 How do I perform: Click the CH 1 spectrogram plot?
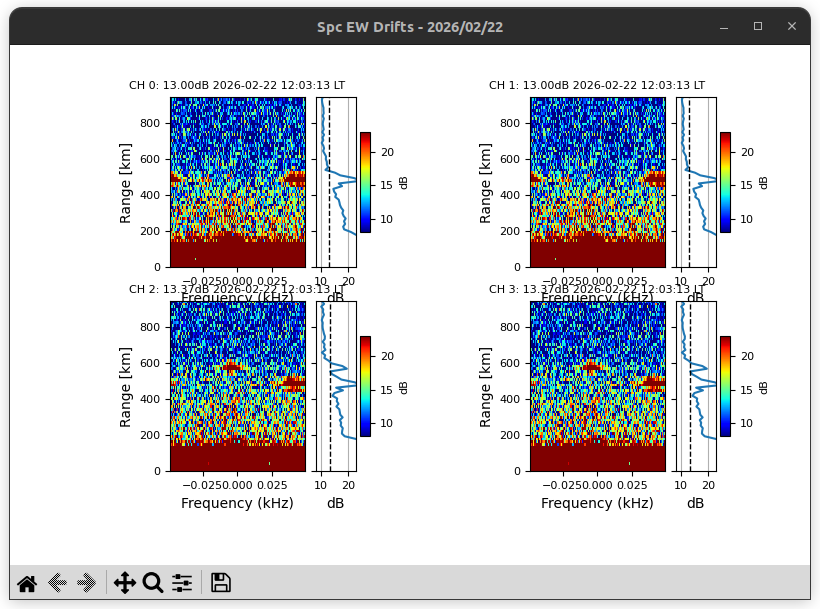pos(598,182)
